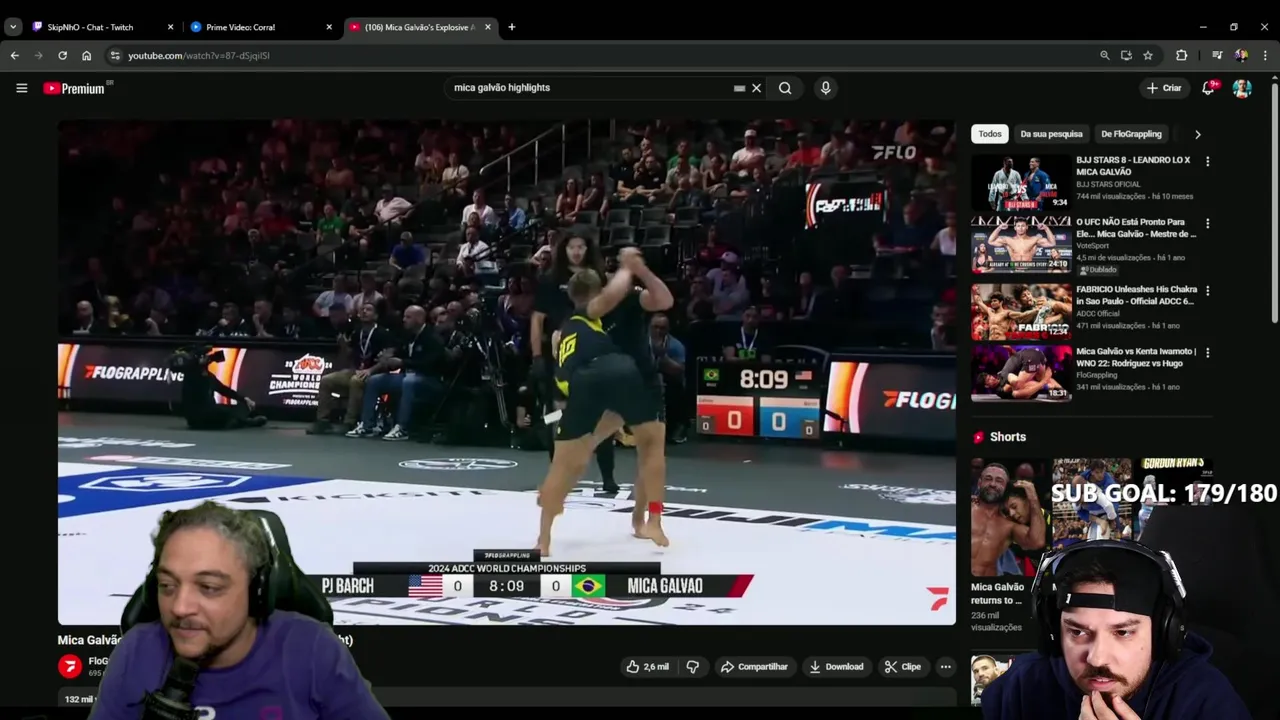This screenshot has width=1280, height=720.
Task: Open Mica Galvão vs Kenta Iwamoto thumbnail
Action: [1021, 373]
